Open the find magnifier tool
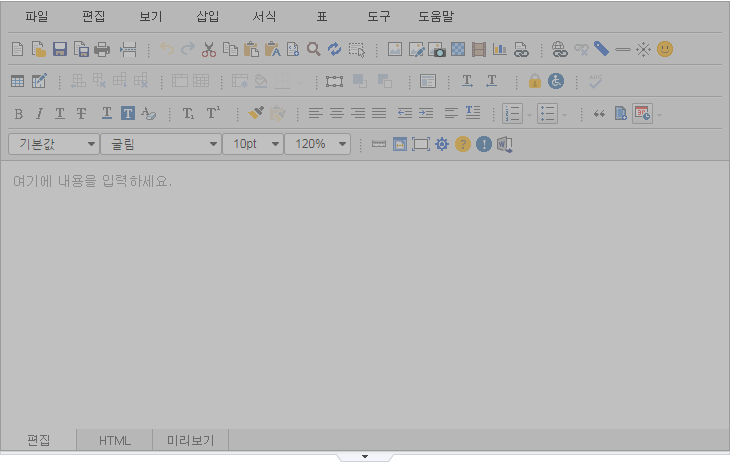 (314, 49)
